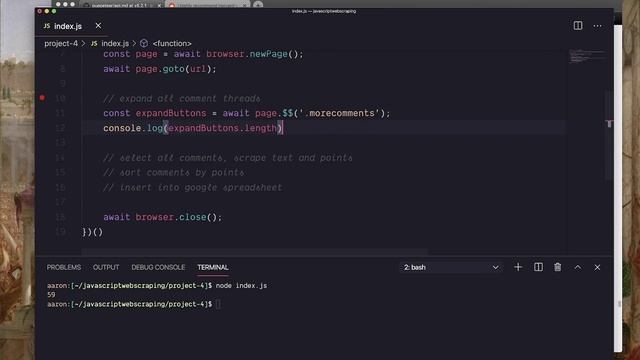The image size is (640, 360).
Task: Click the 'const page = await browser.newPage();' line
Action: pyautogui.click(x=203, y=54)
